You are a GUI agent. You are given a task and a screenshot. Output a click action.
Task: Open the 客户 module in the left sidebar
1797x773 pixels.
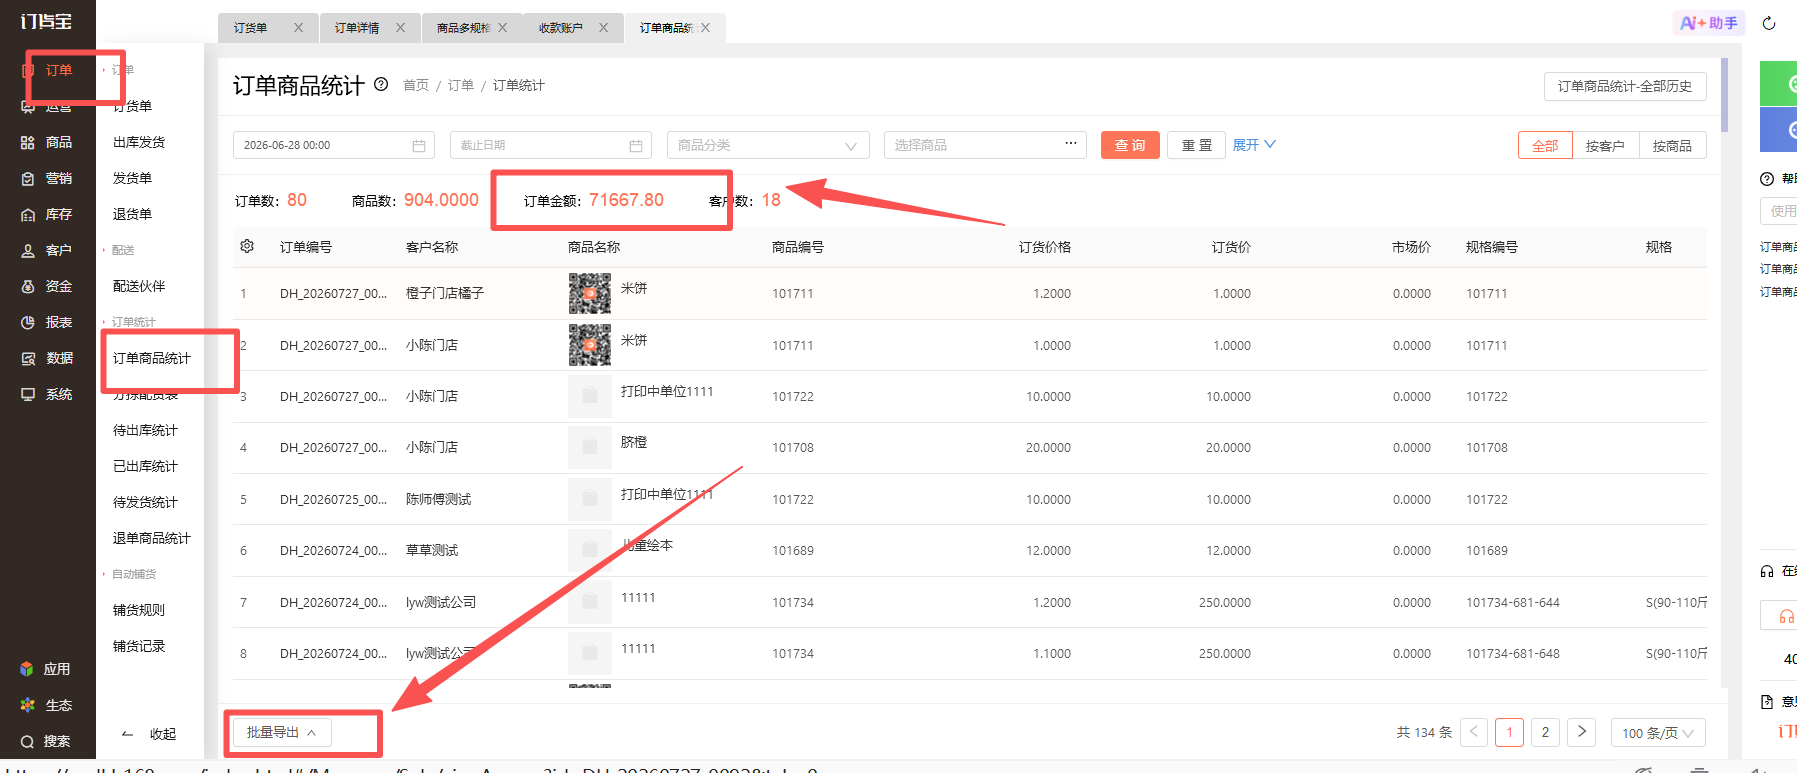[47, 250]
